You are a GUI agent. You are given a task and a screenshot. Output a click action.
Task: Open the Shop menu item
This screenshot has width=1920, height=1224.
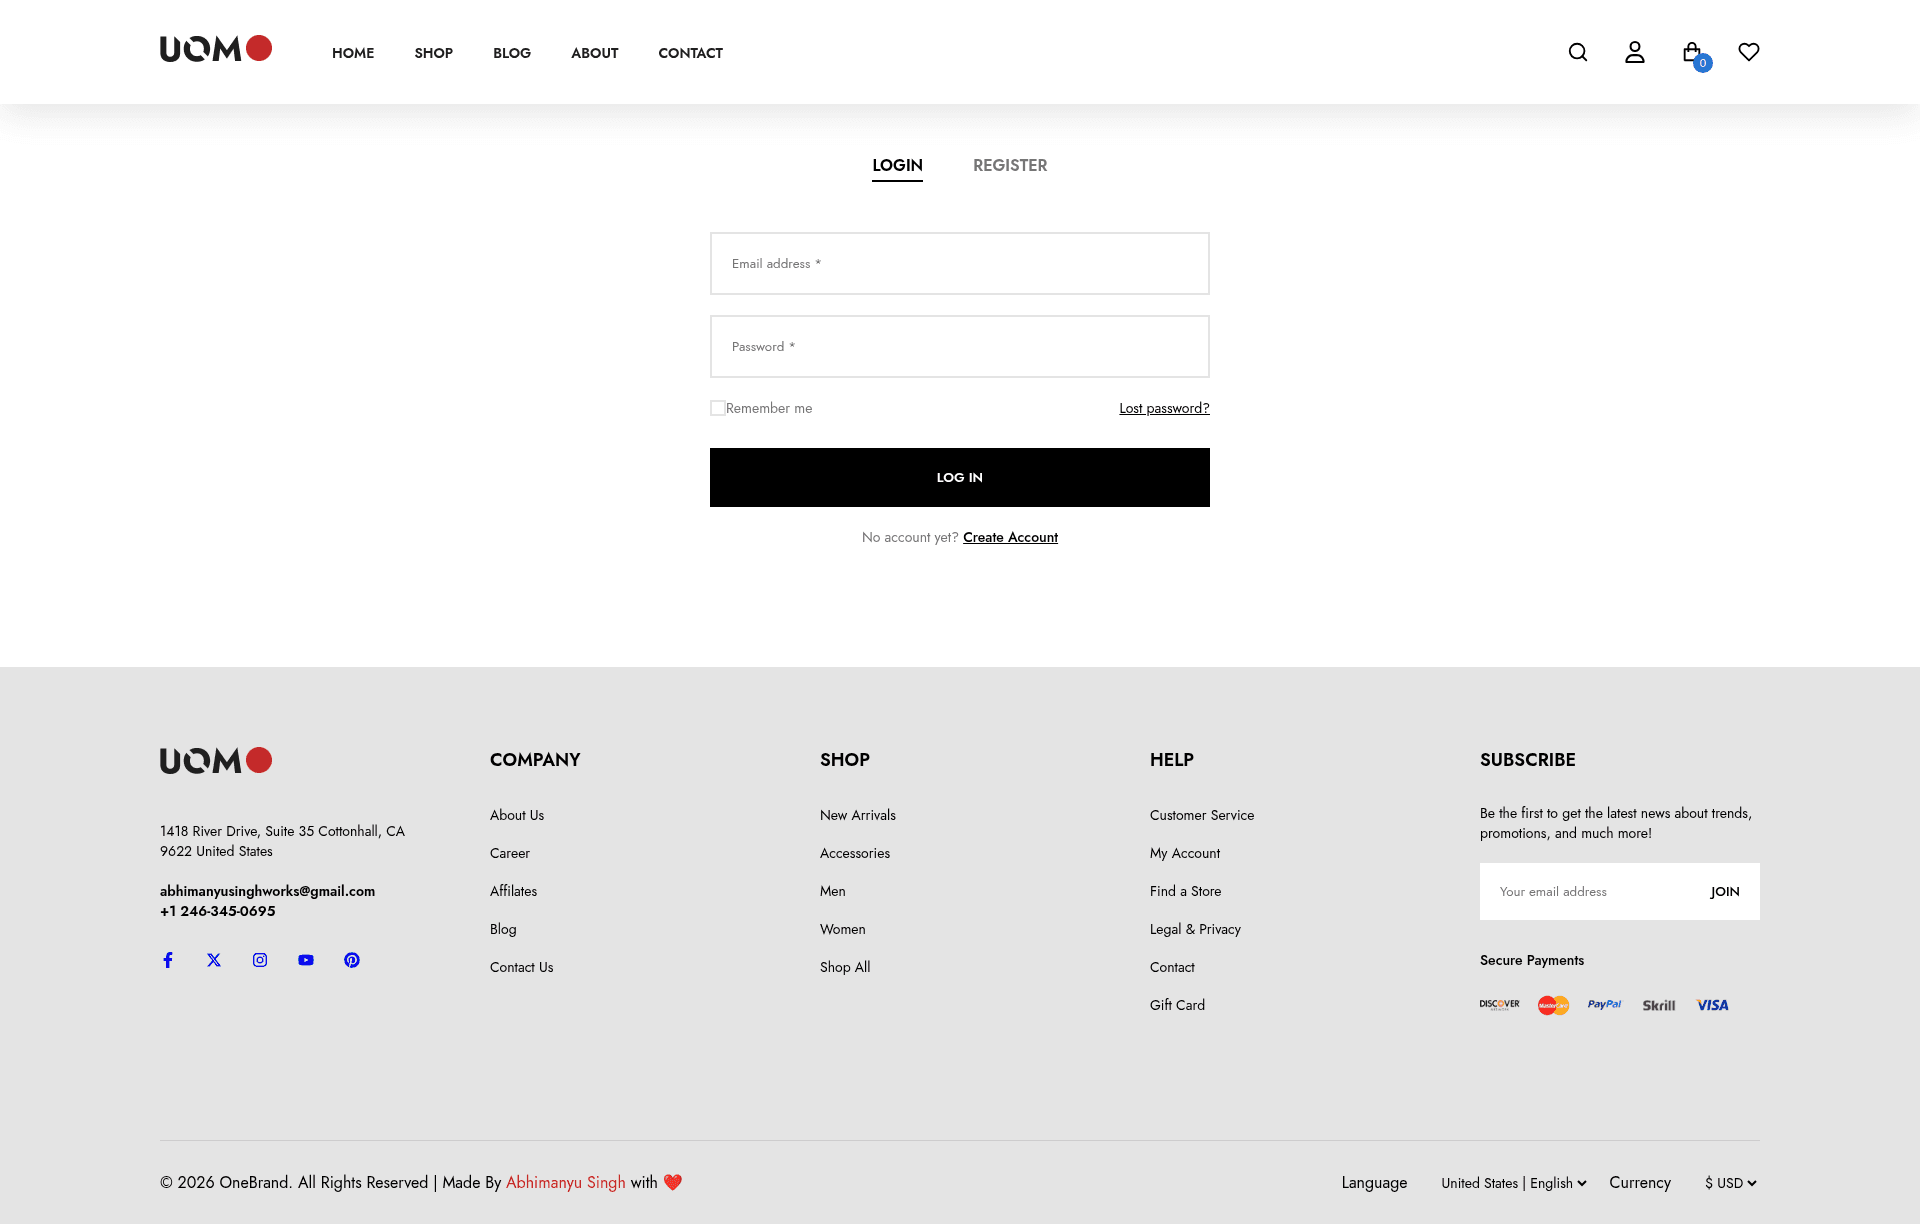[433, 53]
